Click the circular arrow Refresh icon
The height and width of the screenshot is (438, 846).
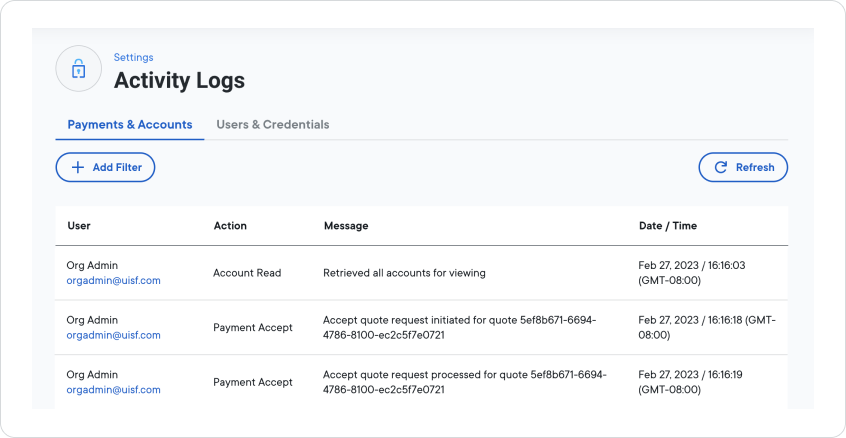(720, 167)
